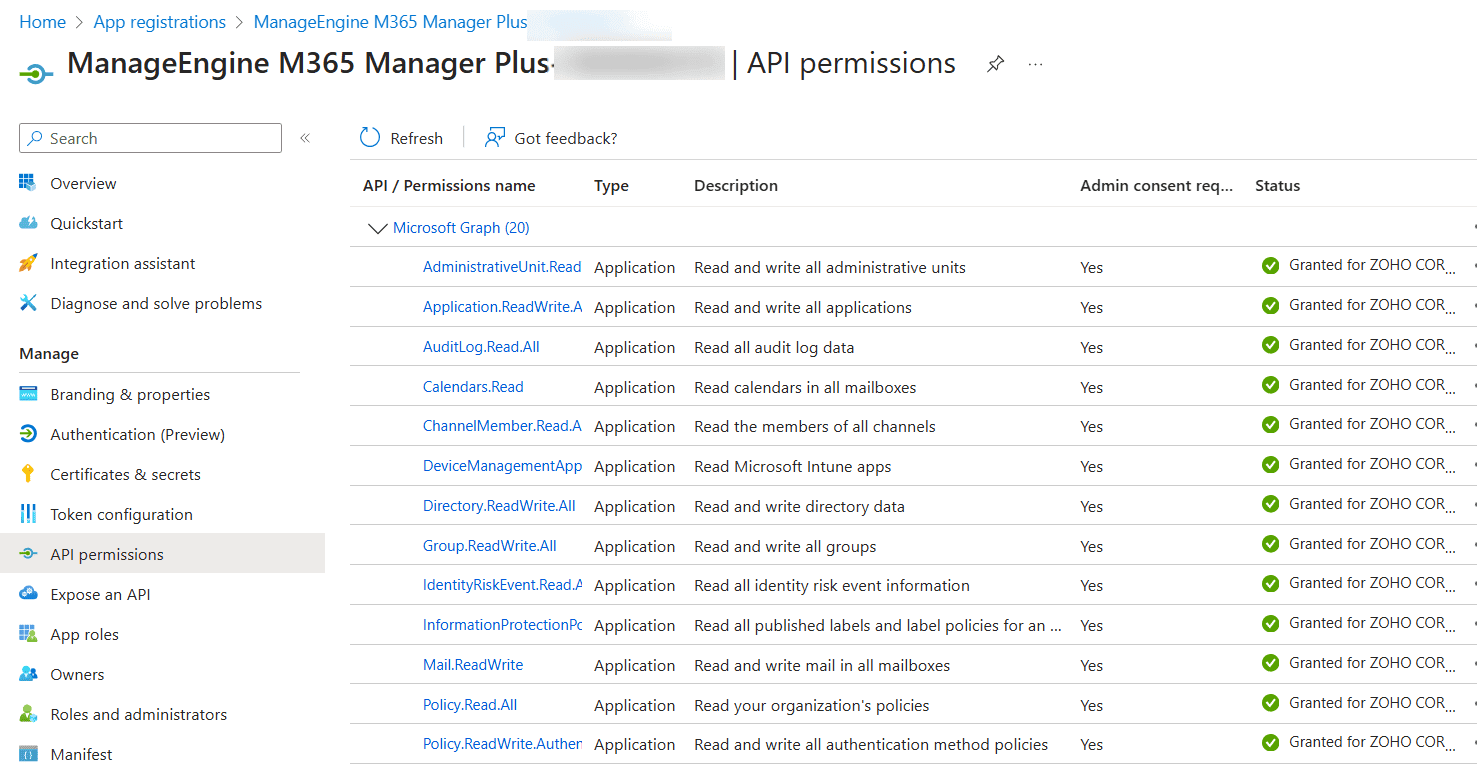Image resolution: width=1477 pixels, height=772 pixels.
Task: Click the Token configuration icon
Action: pos(29,514)
